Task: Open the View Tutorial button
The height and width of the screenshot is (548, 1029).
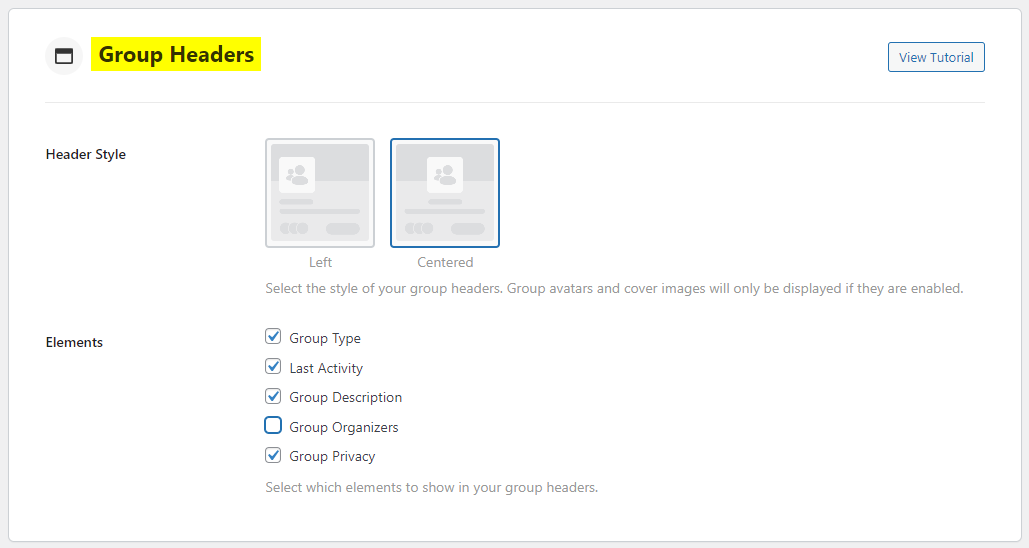Action: click(935, 57)
